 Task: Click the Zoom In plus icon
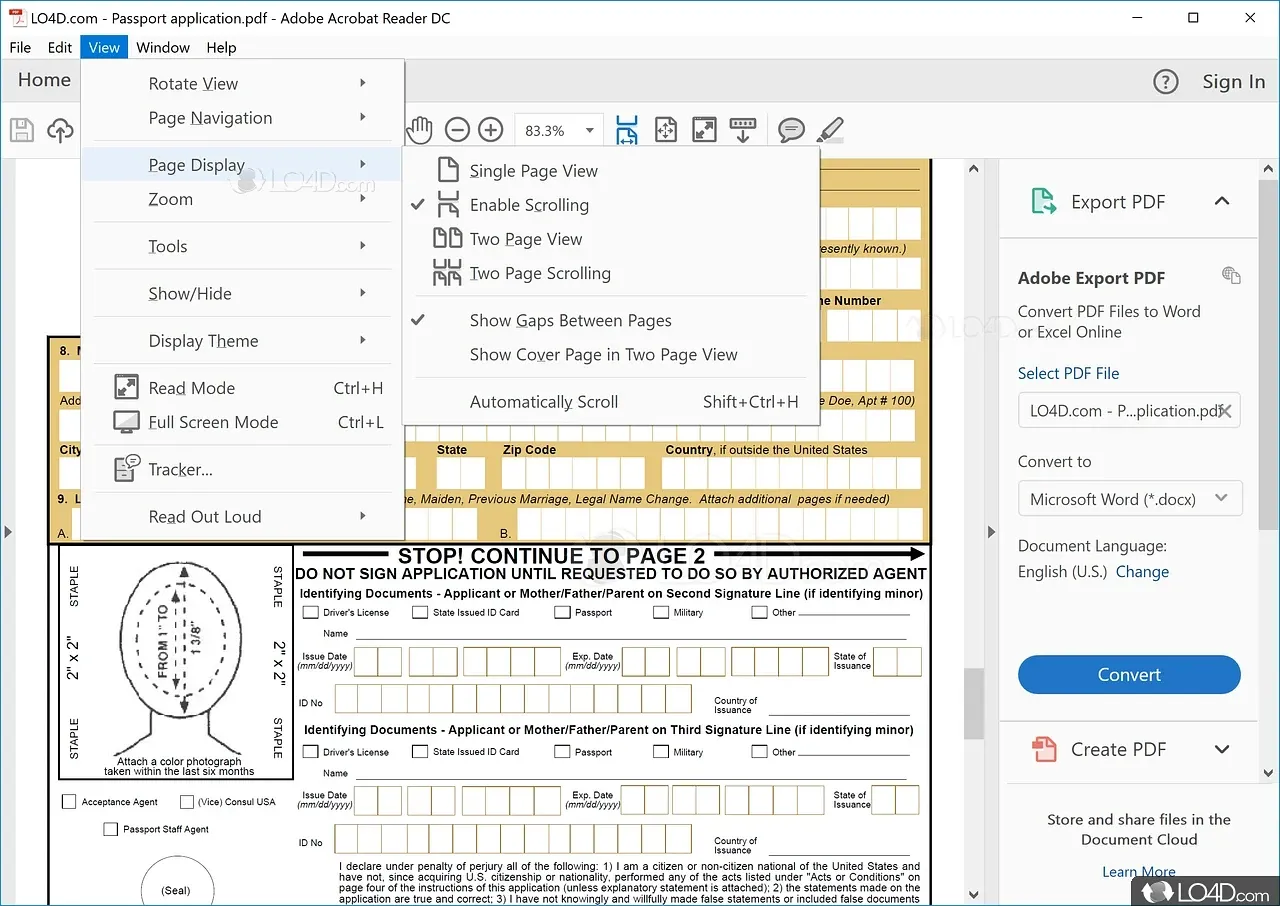(490, 130)
